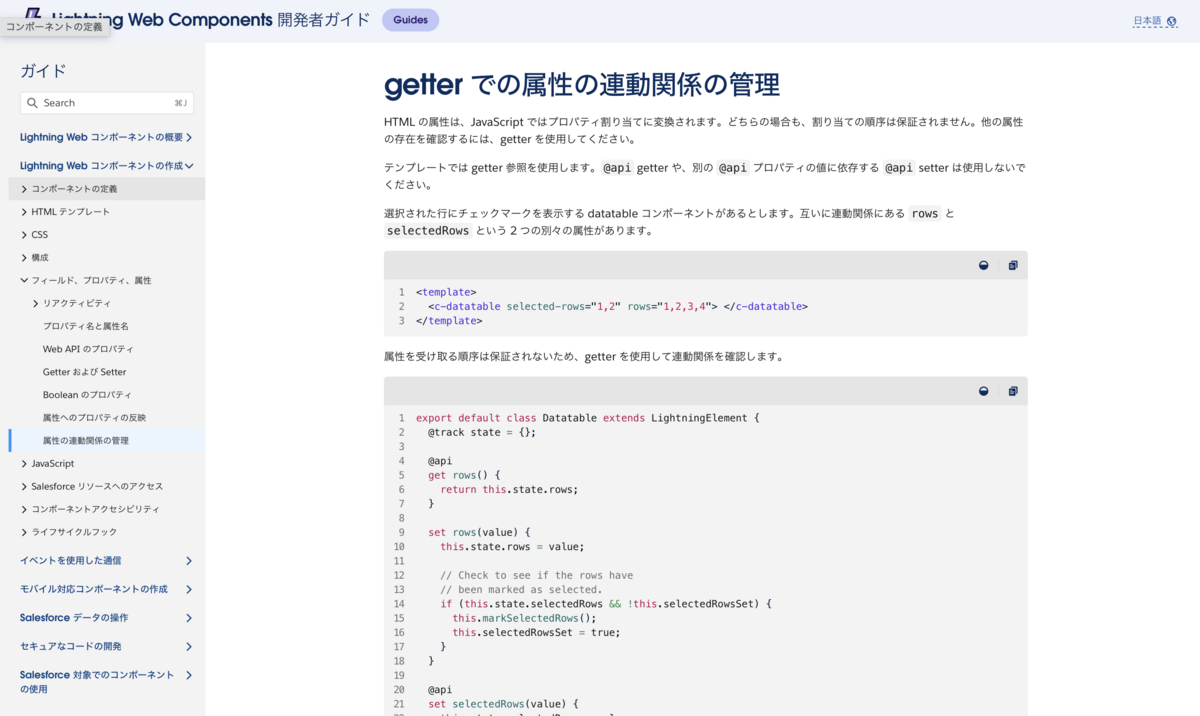Toggle the theme icon on the Datatable code block

(984, 391)
